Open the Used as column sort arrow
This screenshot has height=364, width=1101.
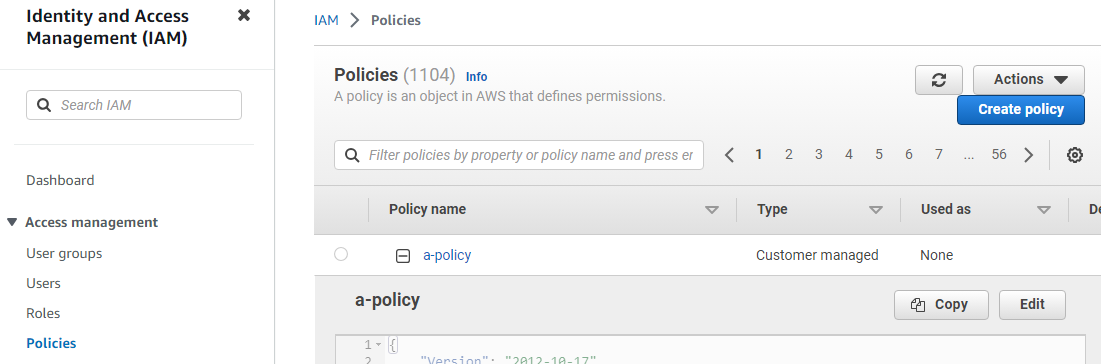[1044, 210]
